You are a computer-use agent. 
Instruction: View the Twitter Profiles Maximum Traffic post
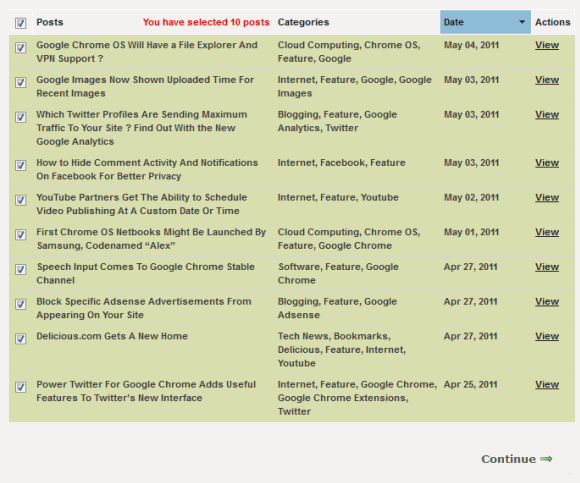tap(547, 115)
